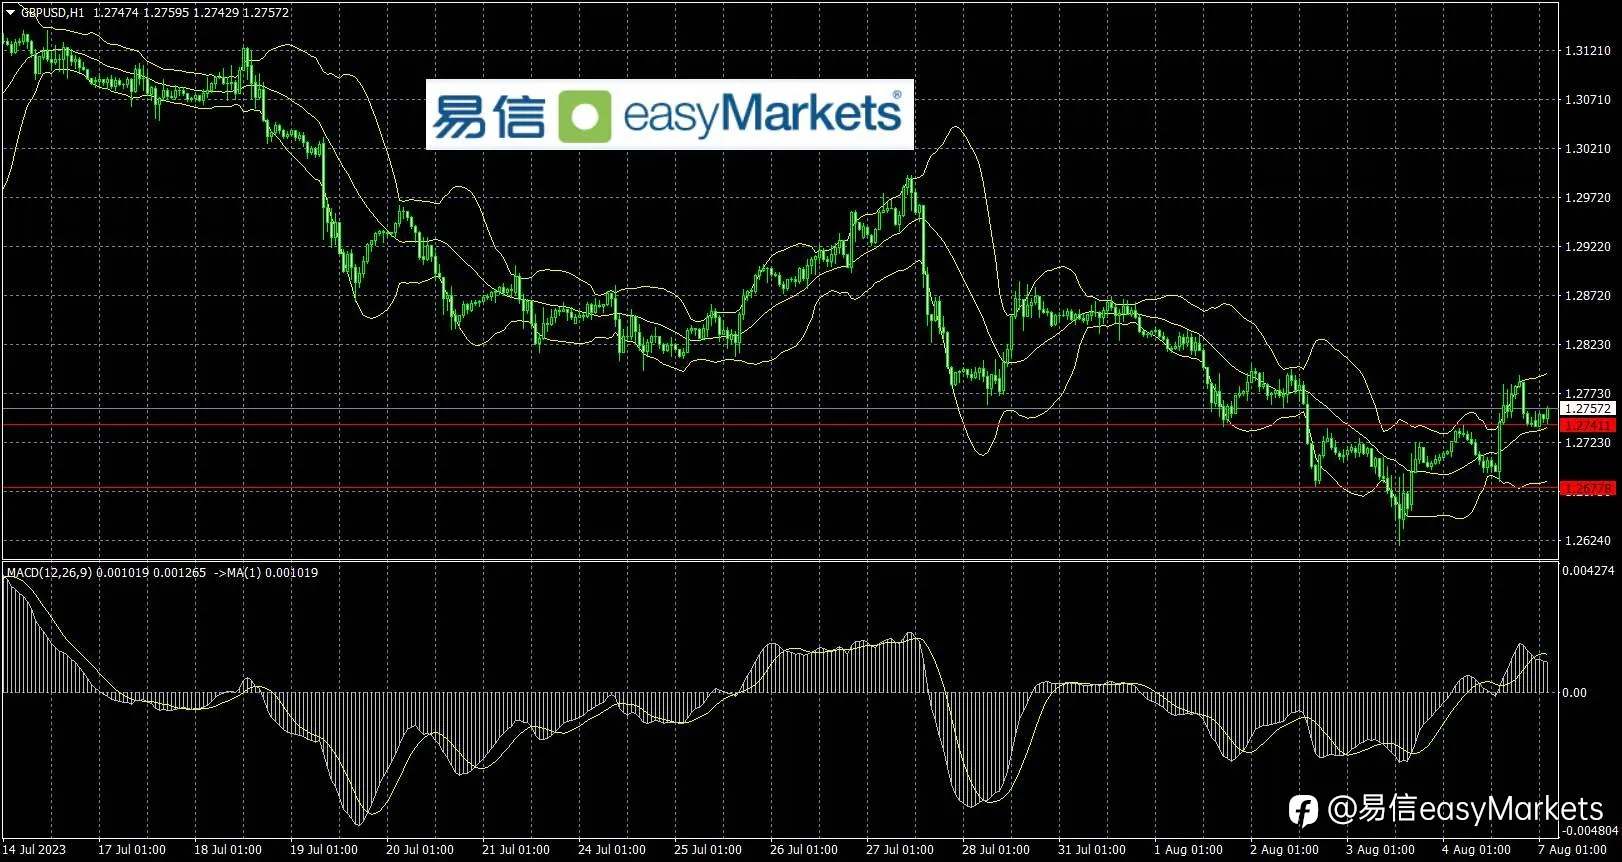Viewport: 1622px width, 862px height.
Task: Select the upper red line price tag 1.27411
Action: [x=1587, y=425]
